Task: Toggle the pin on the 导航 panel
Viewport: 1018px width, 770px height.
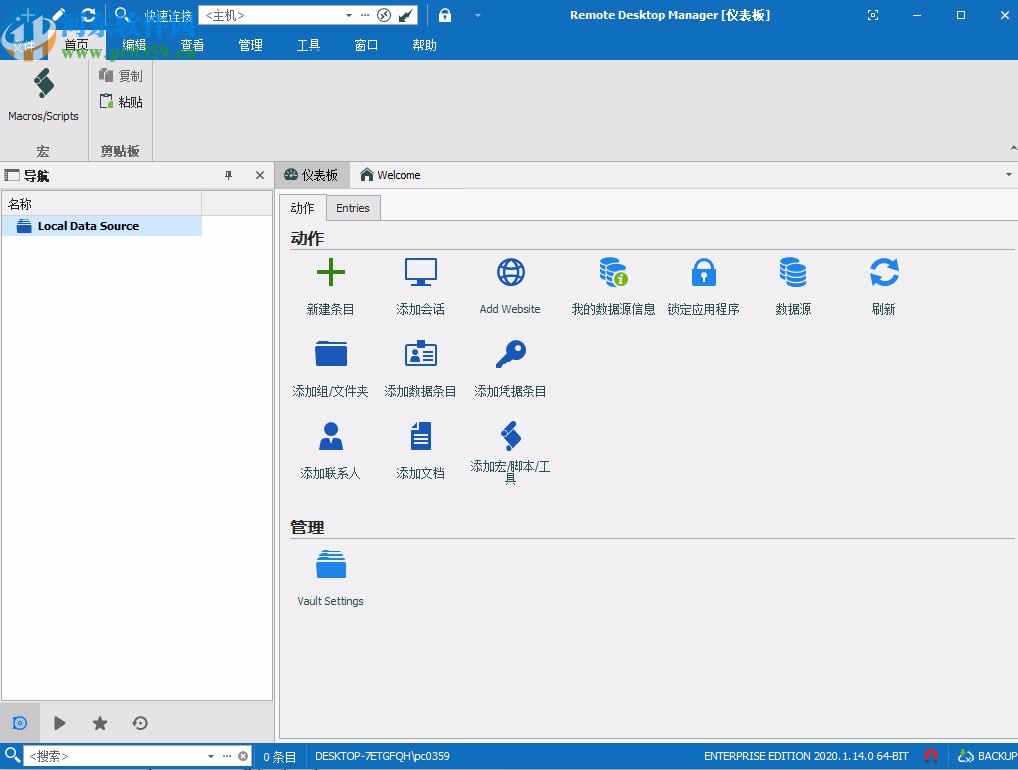Action: click(228, 175)
